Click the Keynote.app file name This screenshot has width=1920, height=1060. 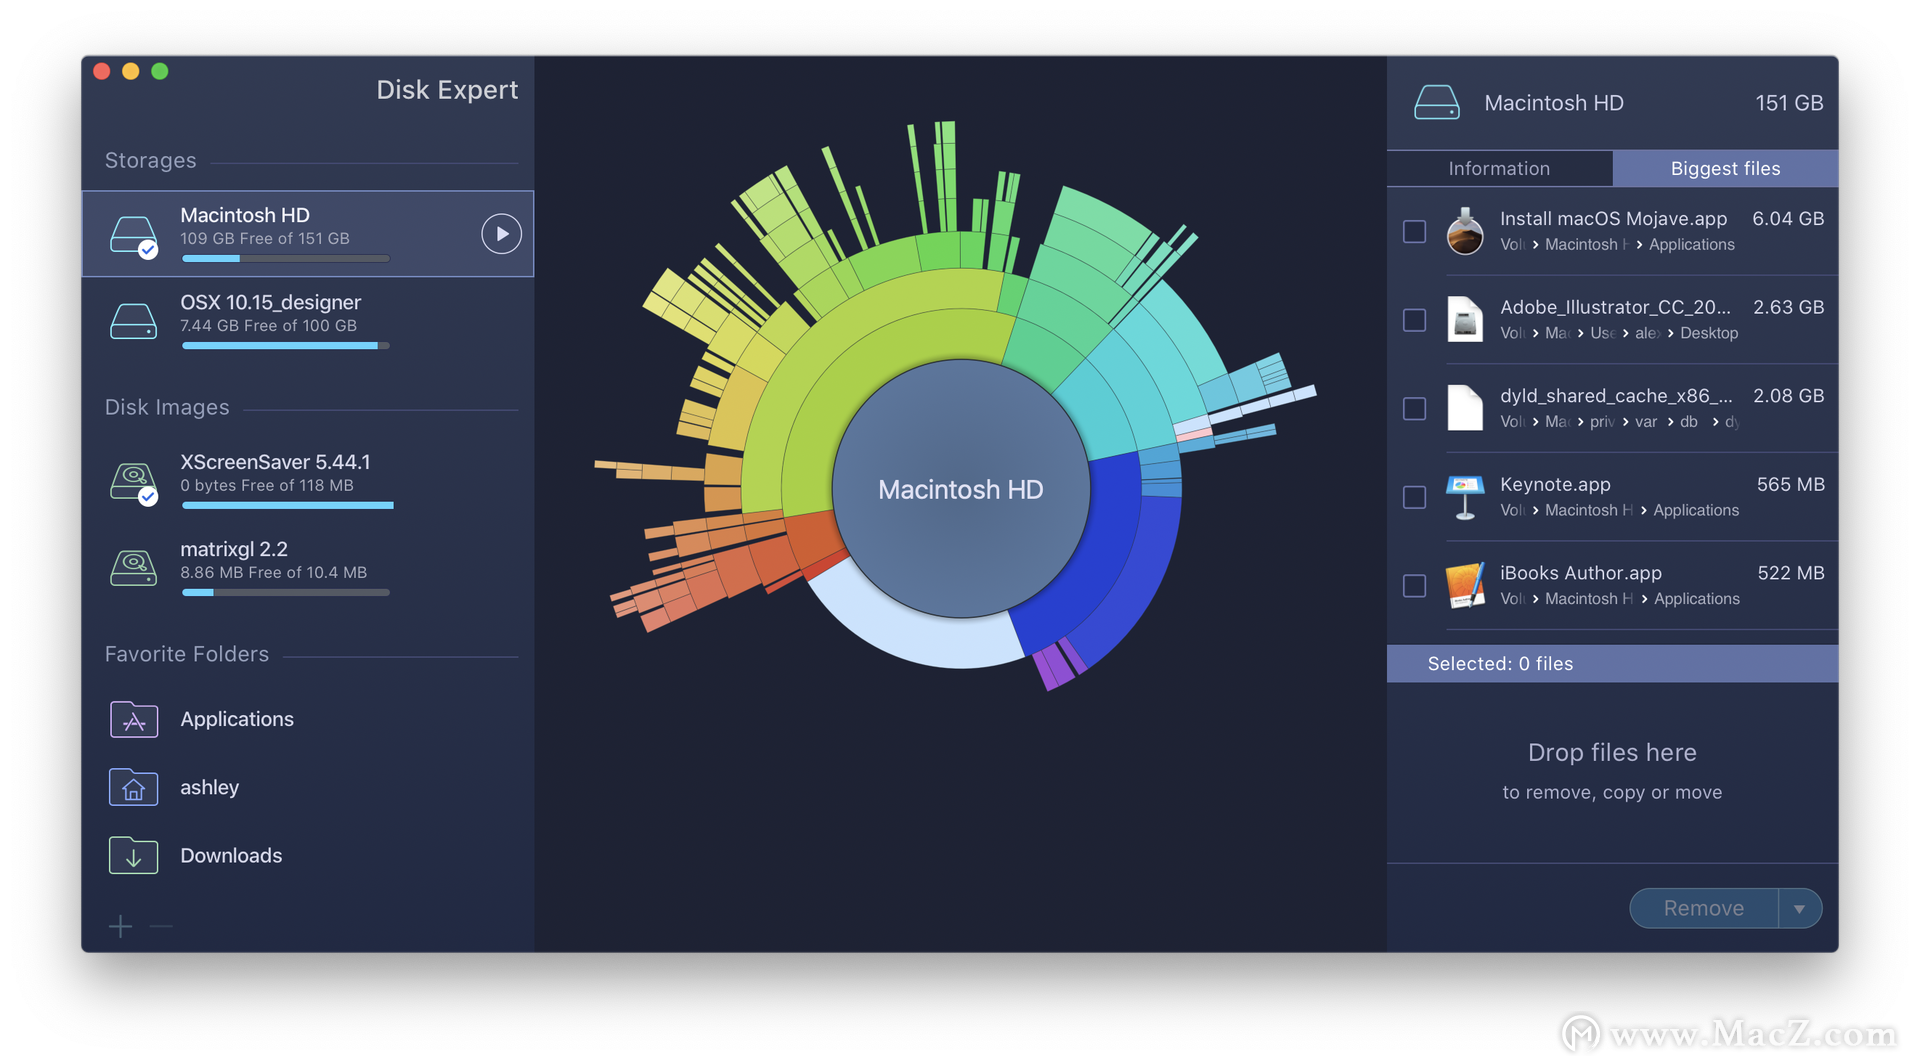(1555, 484)
